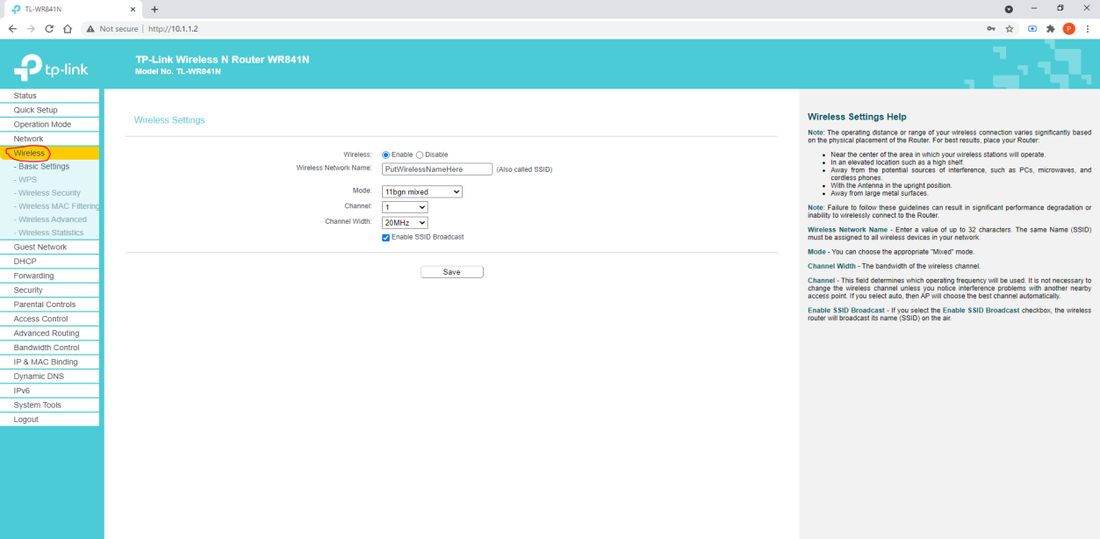Open Quick Setup in sidebar
The width and height of the screenshot is (1100, 539).
49,110
